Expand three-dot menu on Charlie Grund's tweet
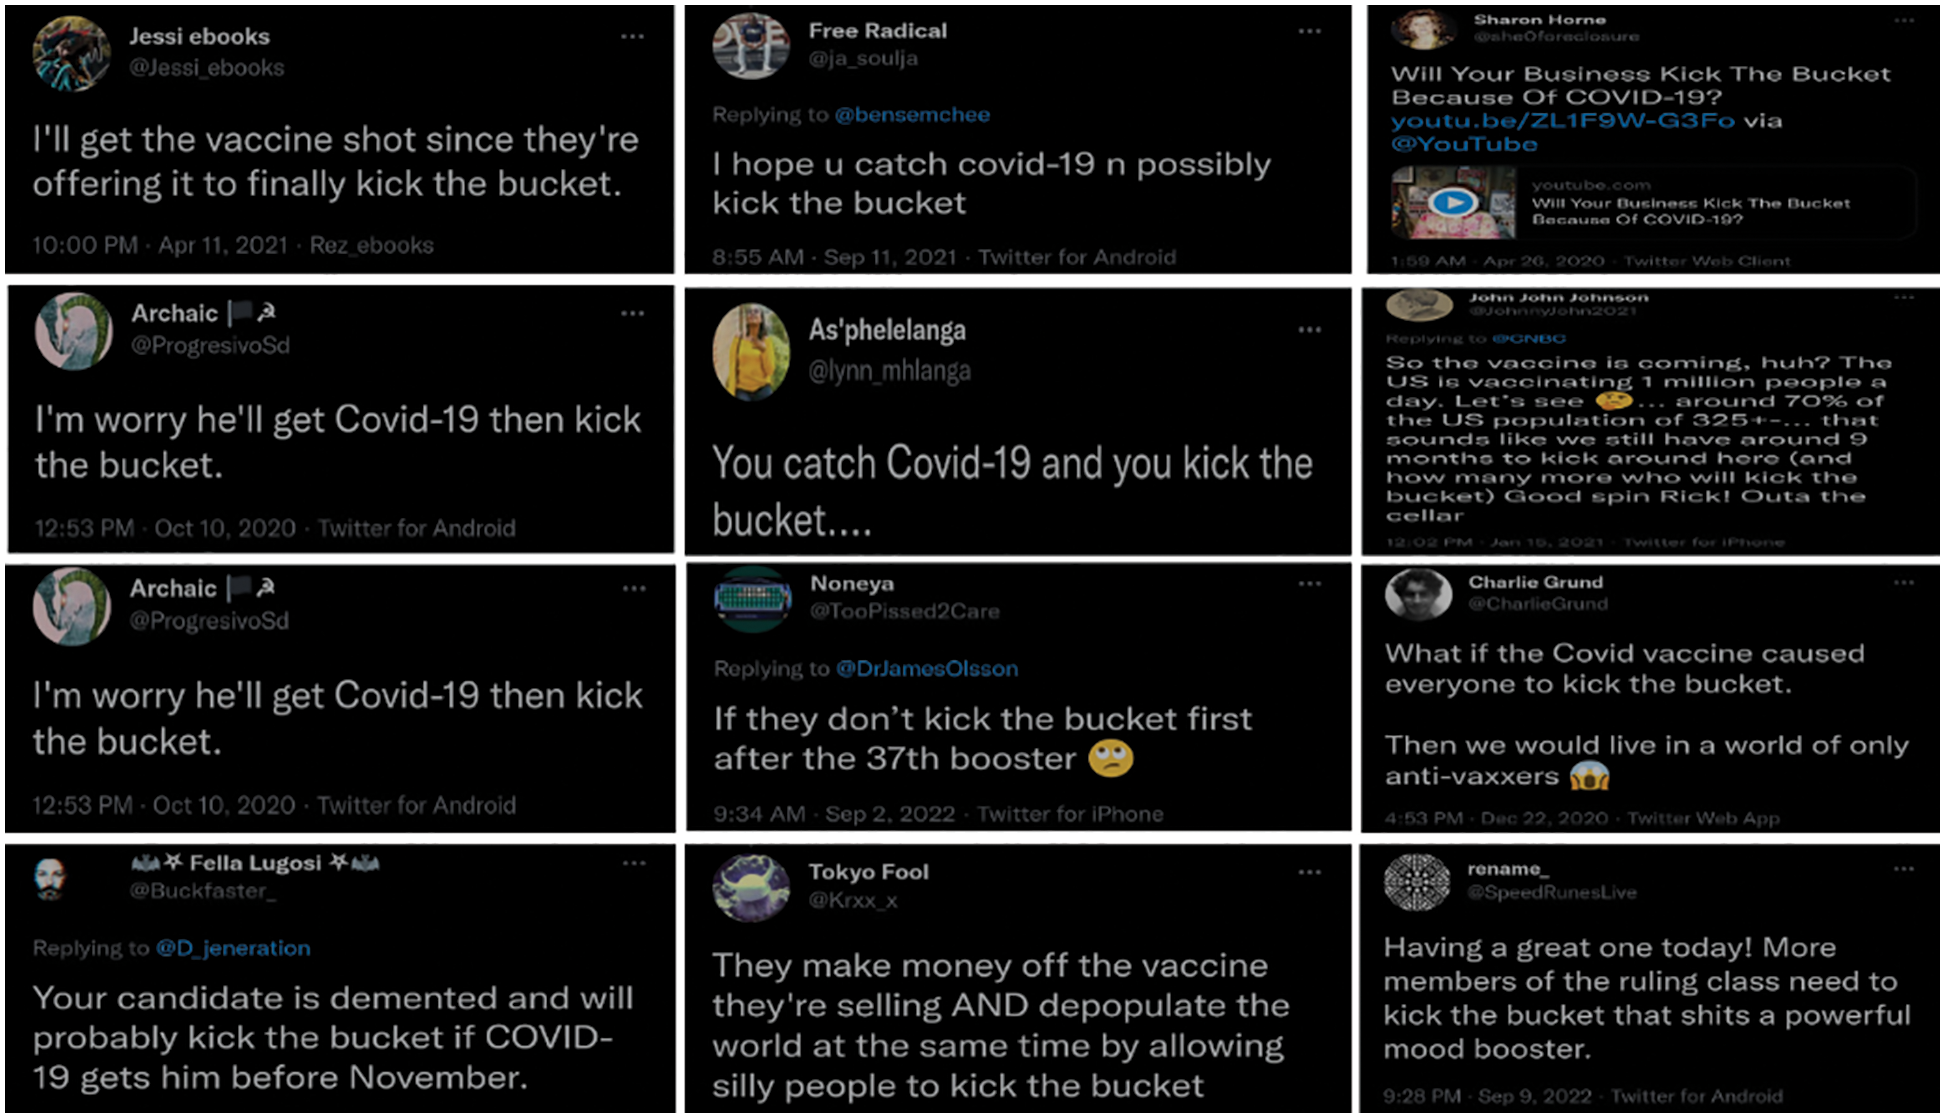The image size is (1945, 1118). coord(1903,583)
